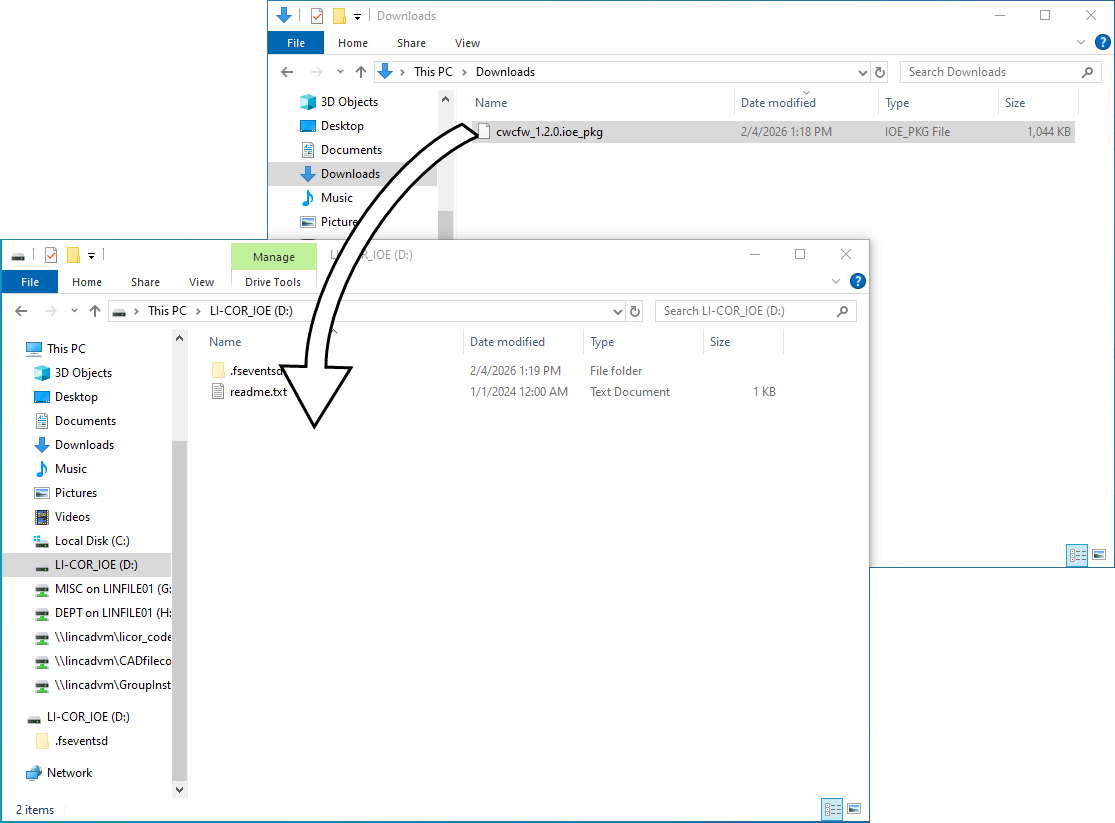The image size is (1115, 823).
Task: Open the View tab in Downloads window
Action: (x=467, y=43)
